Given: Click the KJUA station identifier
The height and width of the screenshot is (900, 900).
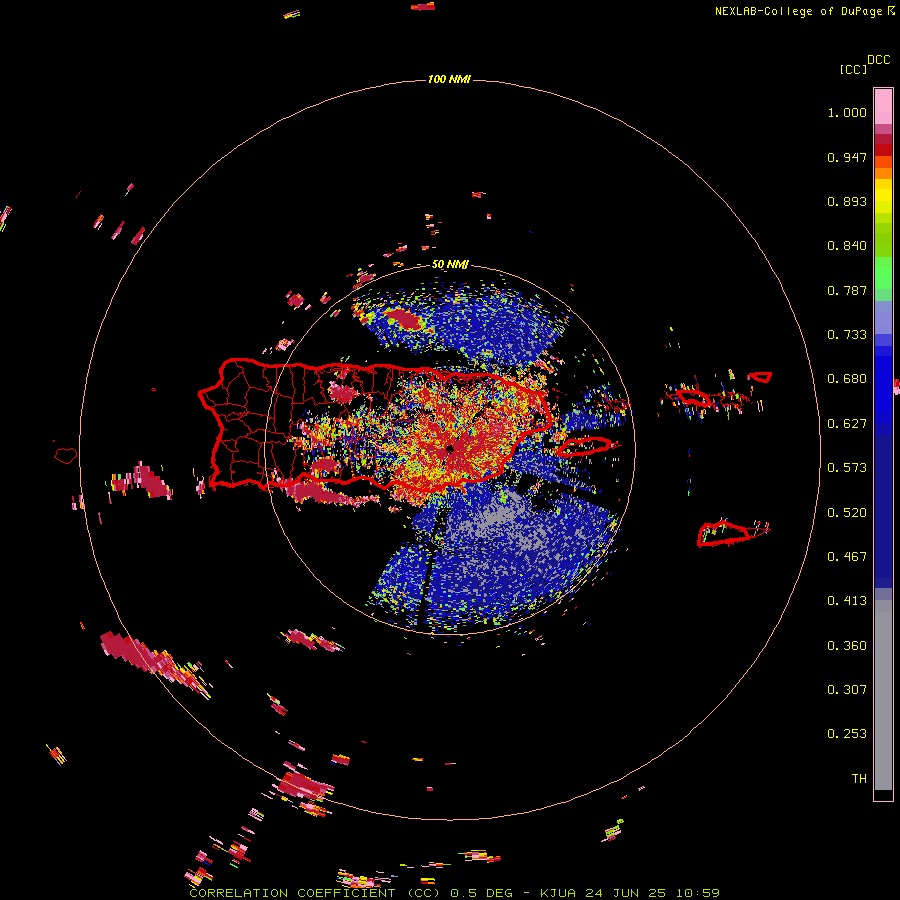Looking at the screenshot, I should (x=560, y=893).
